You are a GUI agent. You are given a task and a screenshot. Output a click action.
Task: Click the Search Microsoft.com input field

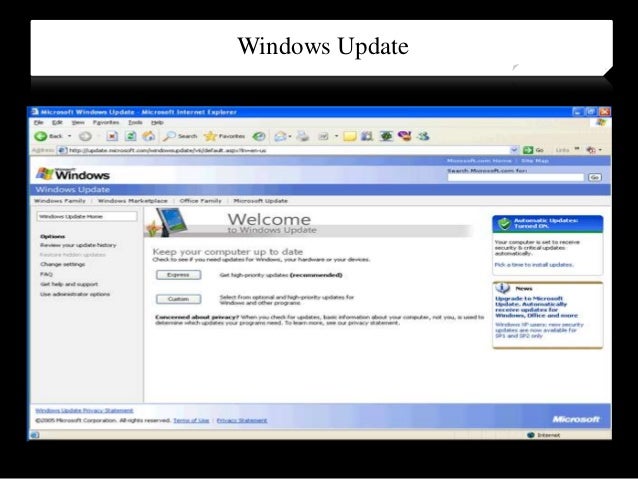[516, 177]
